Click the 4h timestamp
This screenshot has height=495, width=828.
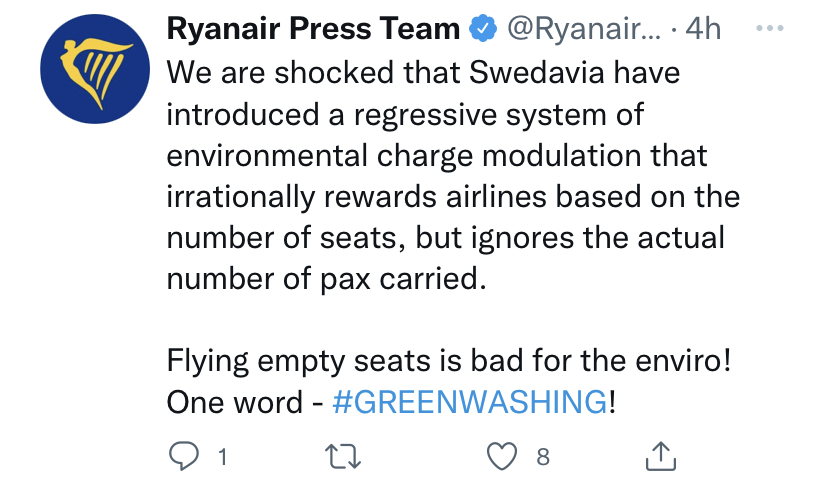(x=702, y=31)
